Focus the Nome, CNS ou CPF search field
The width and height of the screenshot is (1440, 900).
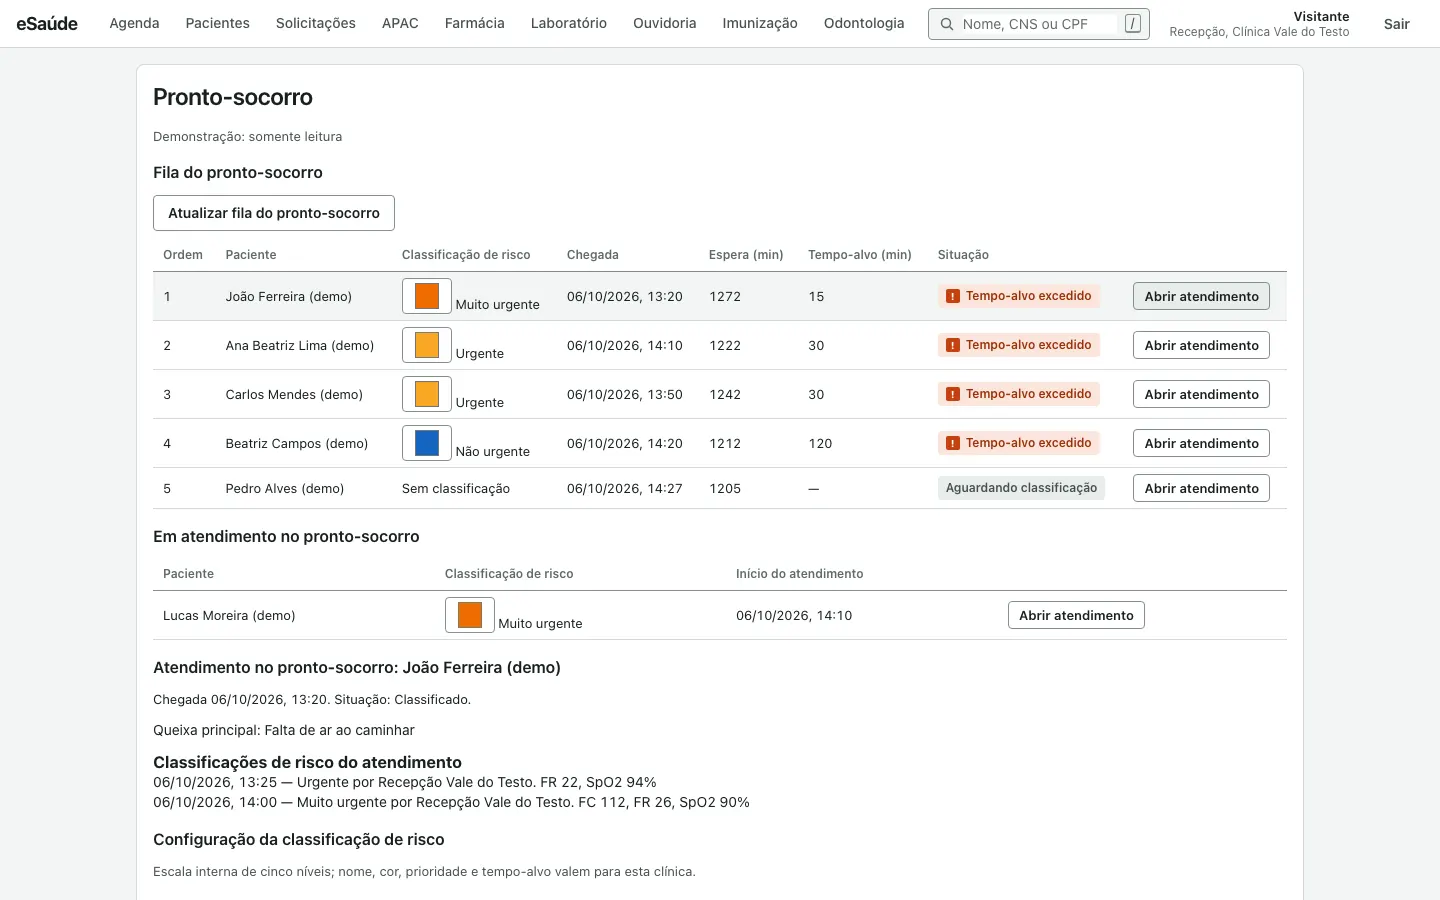(1038, 24)
